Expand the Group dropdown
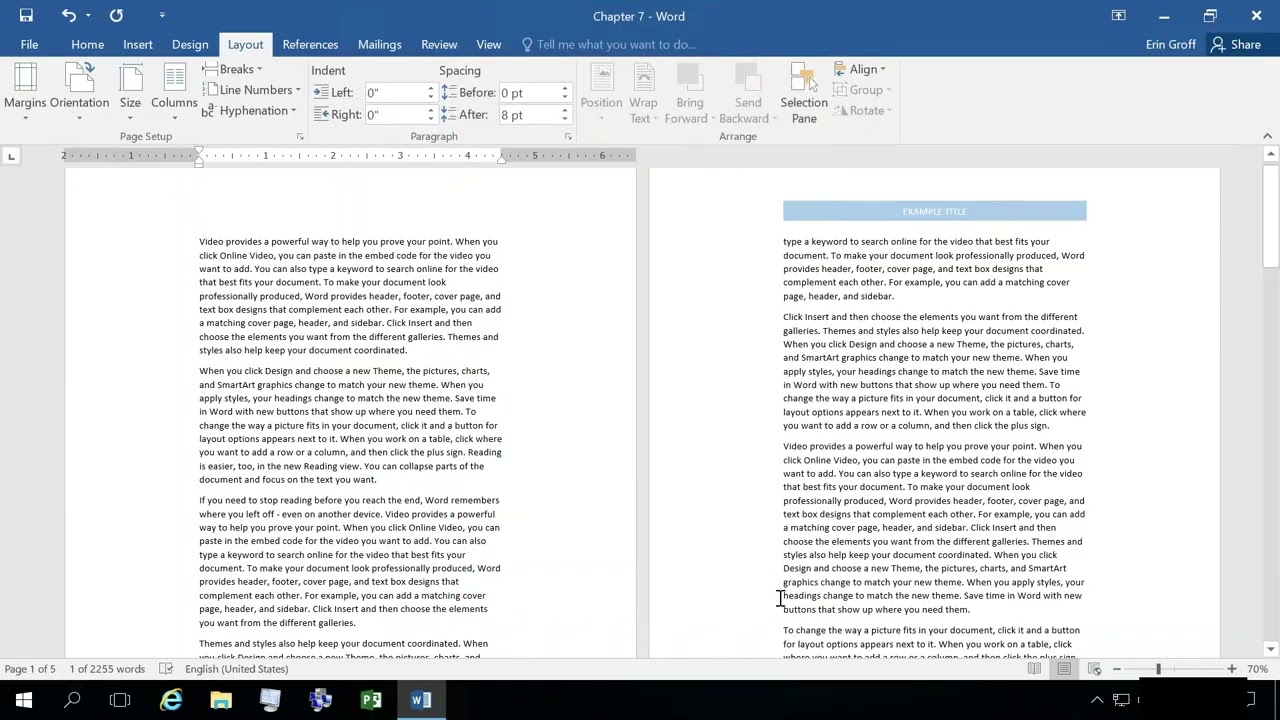This screenshot has height=720, width=1280. [x=862, y=90]
